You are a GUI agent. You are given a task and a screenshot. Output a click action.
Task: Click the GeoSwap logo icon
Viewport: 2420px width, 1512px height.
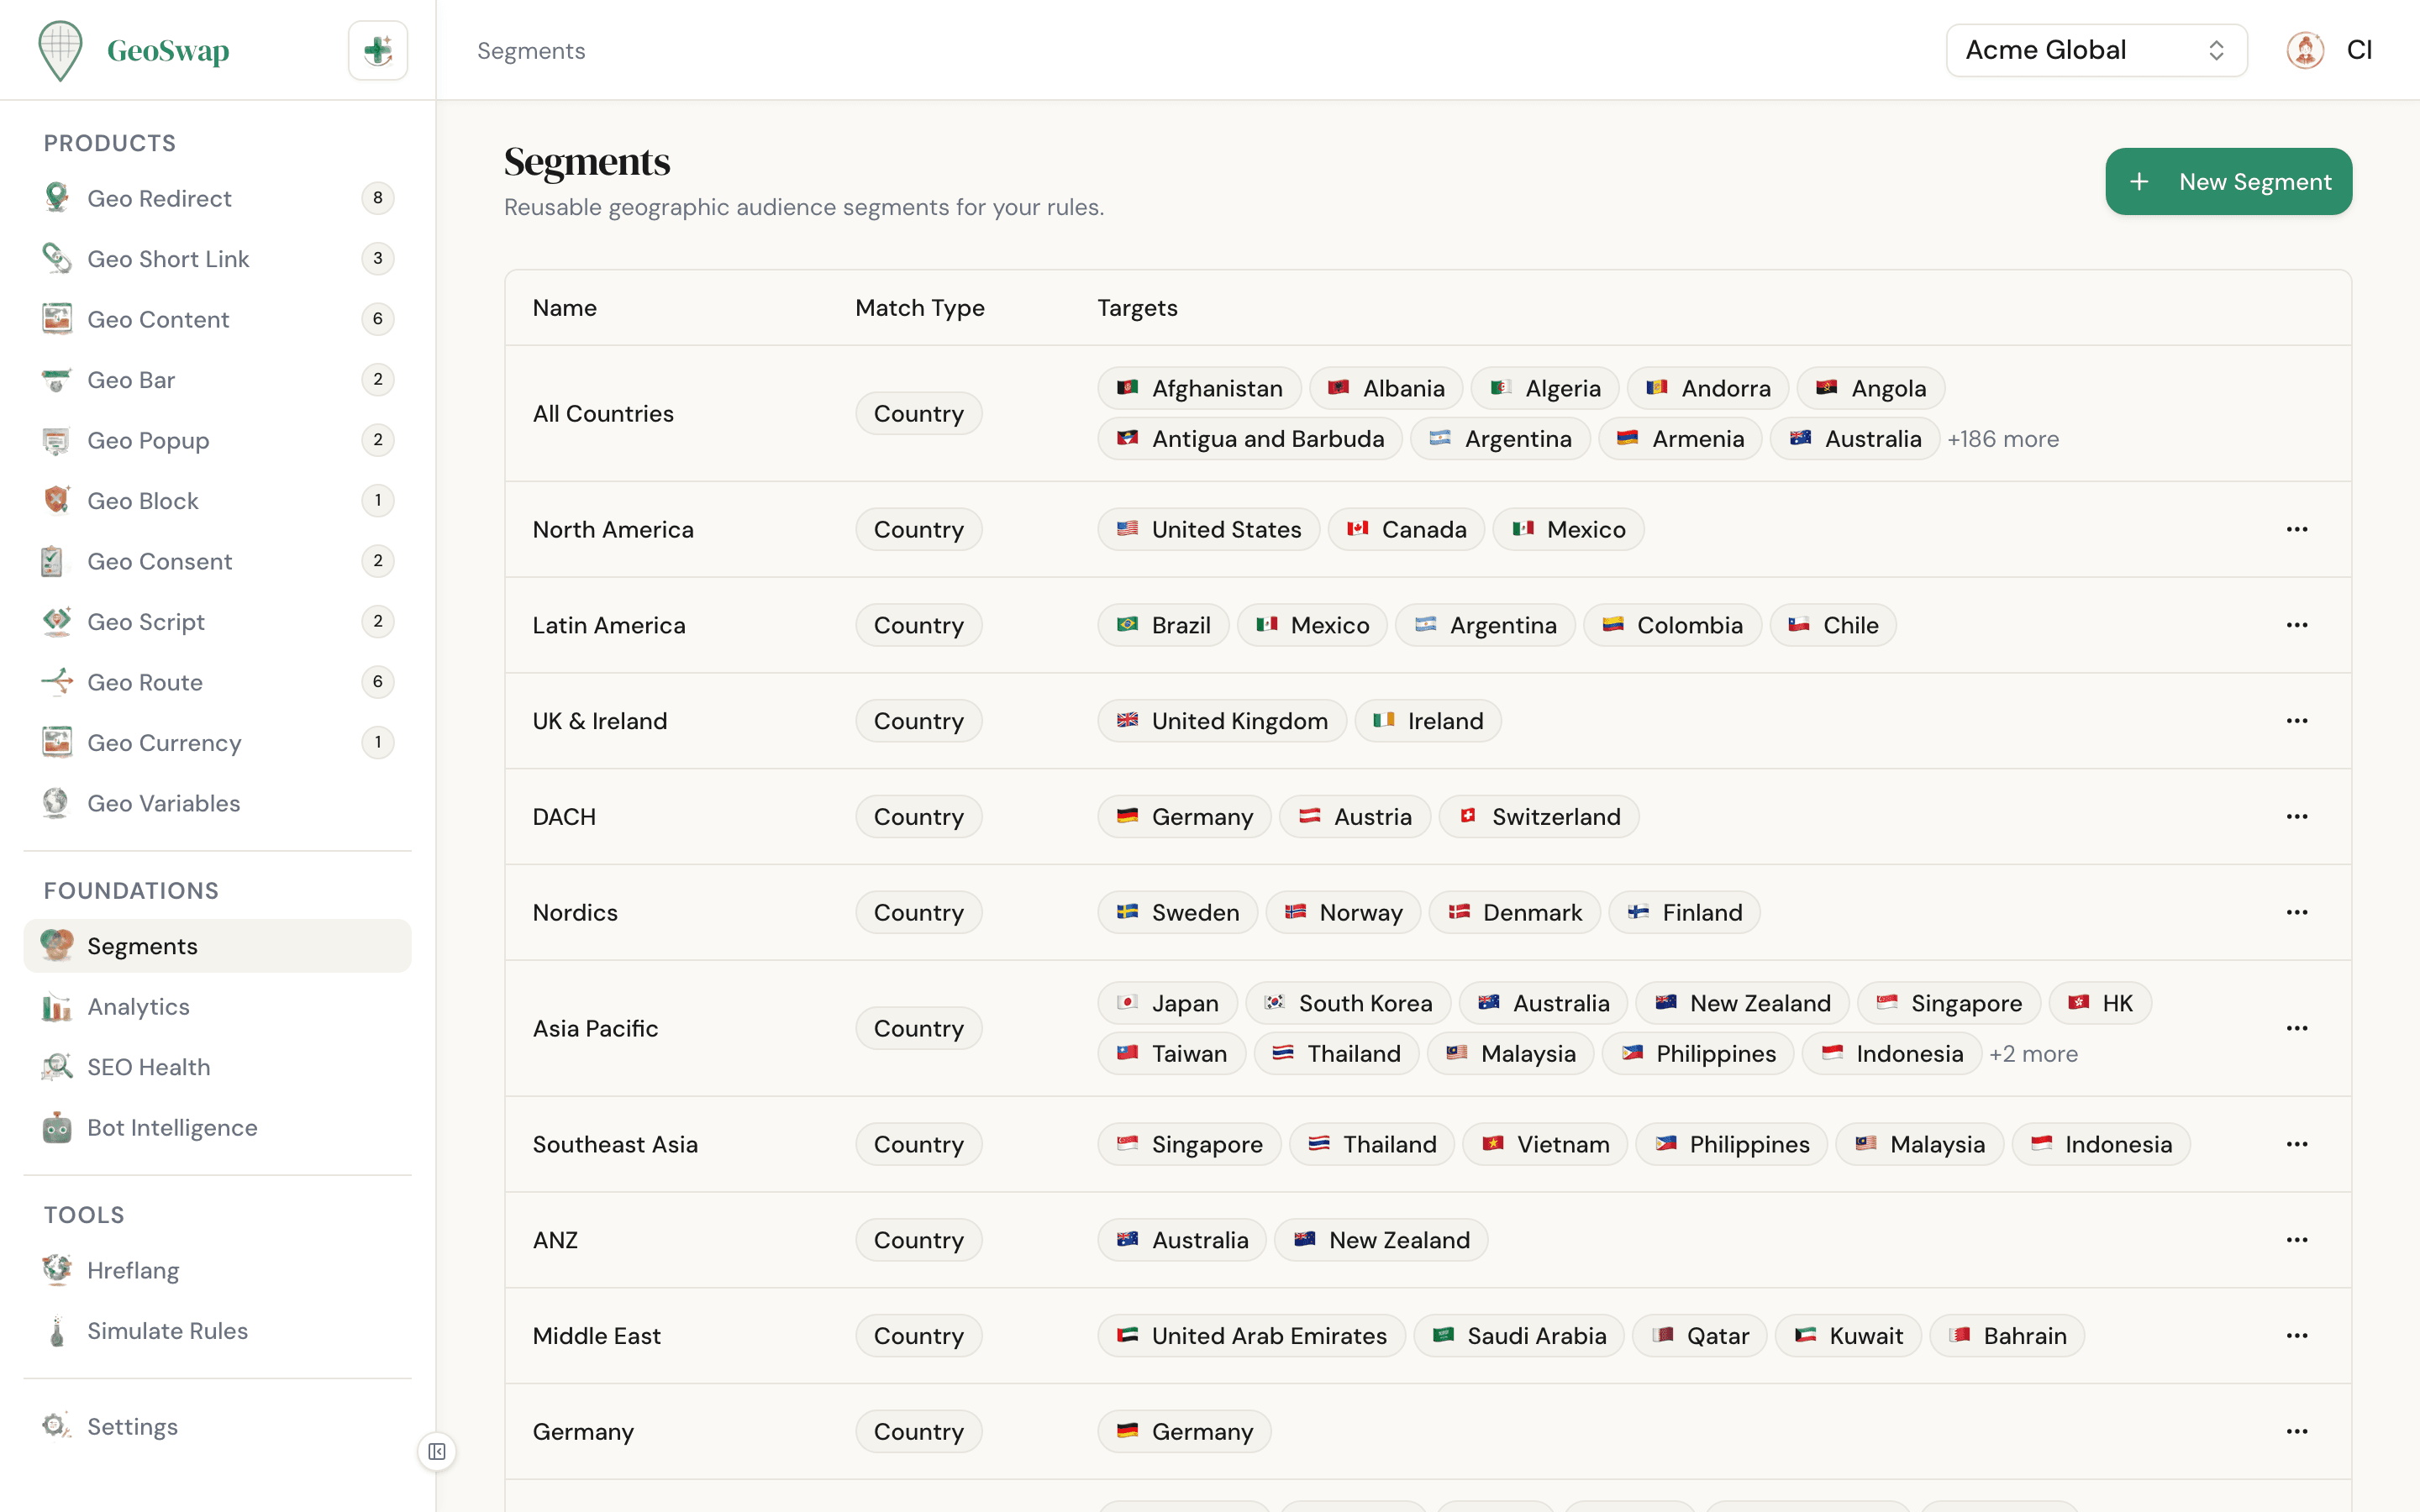tap(61, 49)
